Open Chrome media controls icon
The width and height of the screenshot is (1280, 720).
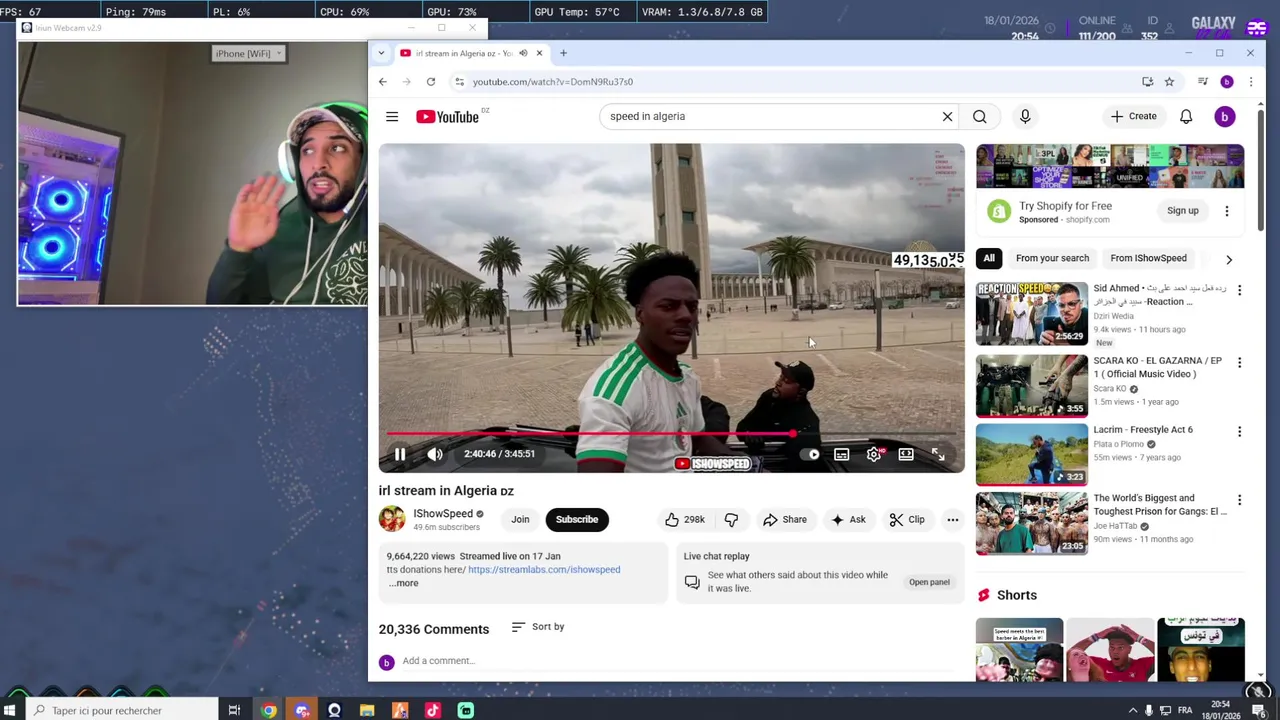coord(1203,82)
